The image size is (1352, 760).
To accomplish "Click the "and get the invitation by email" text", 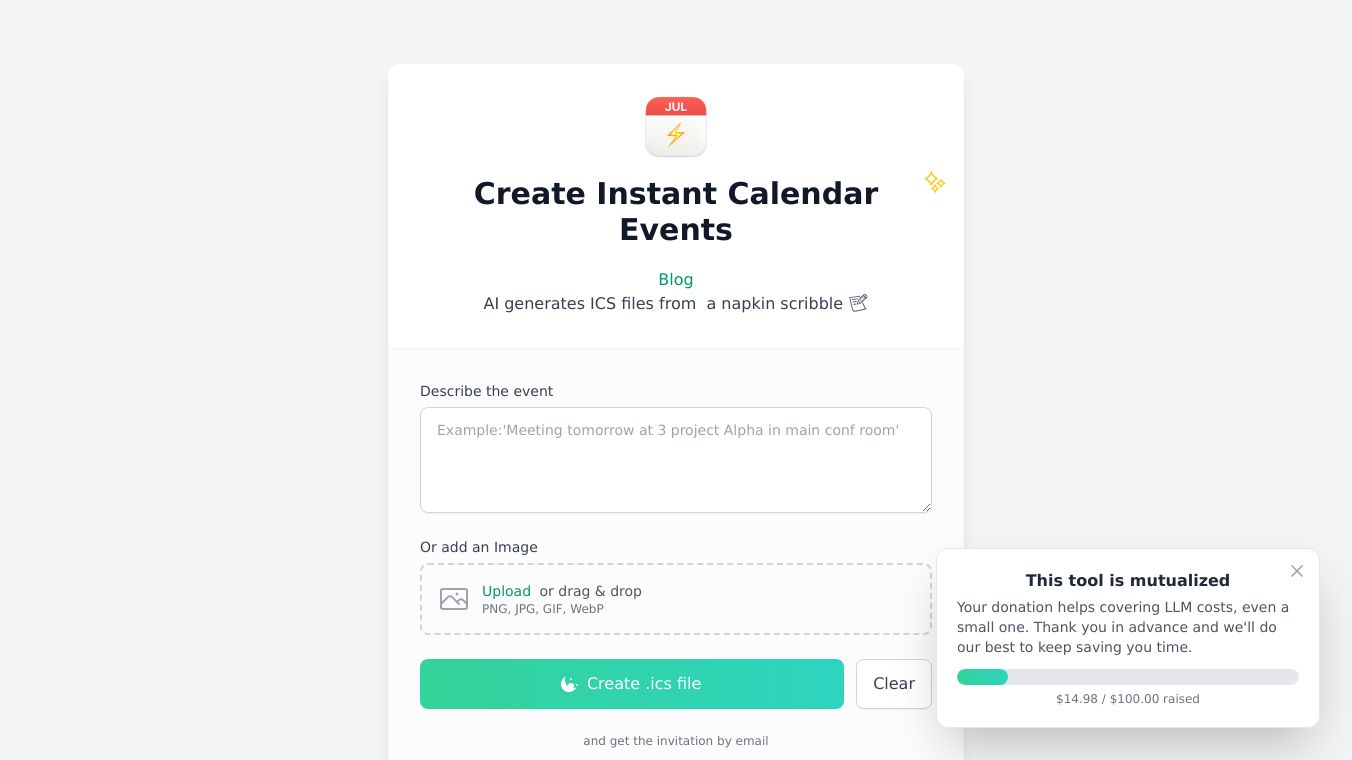I will coord(676,741).
